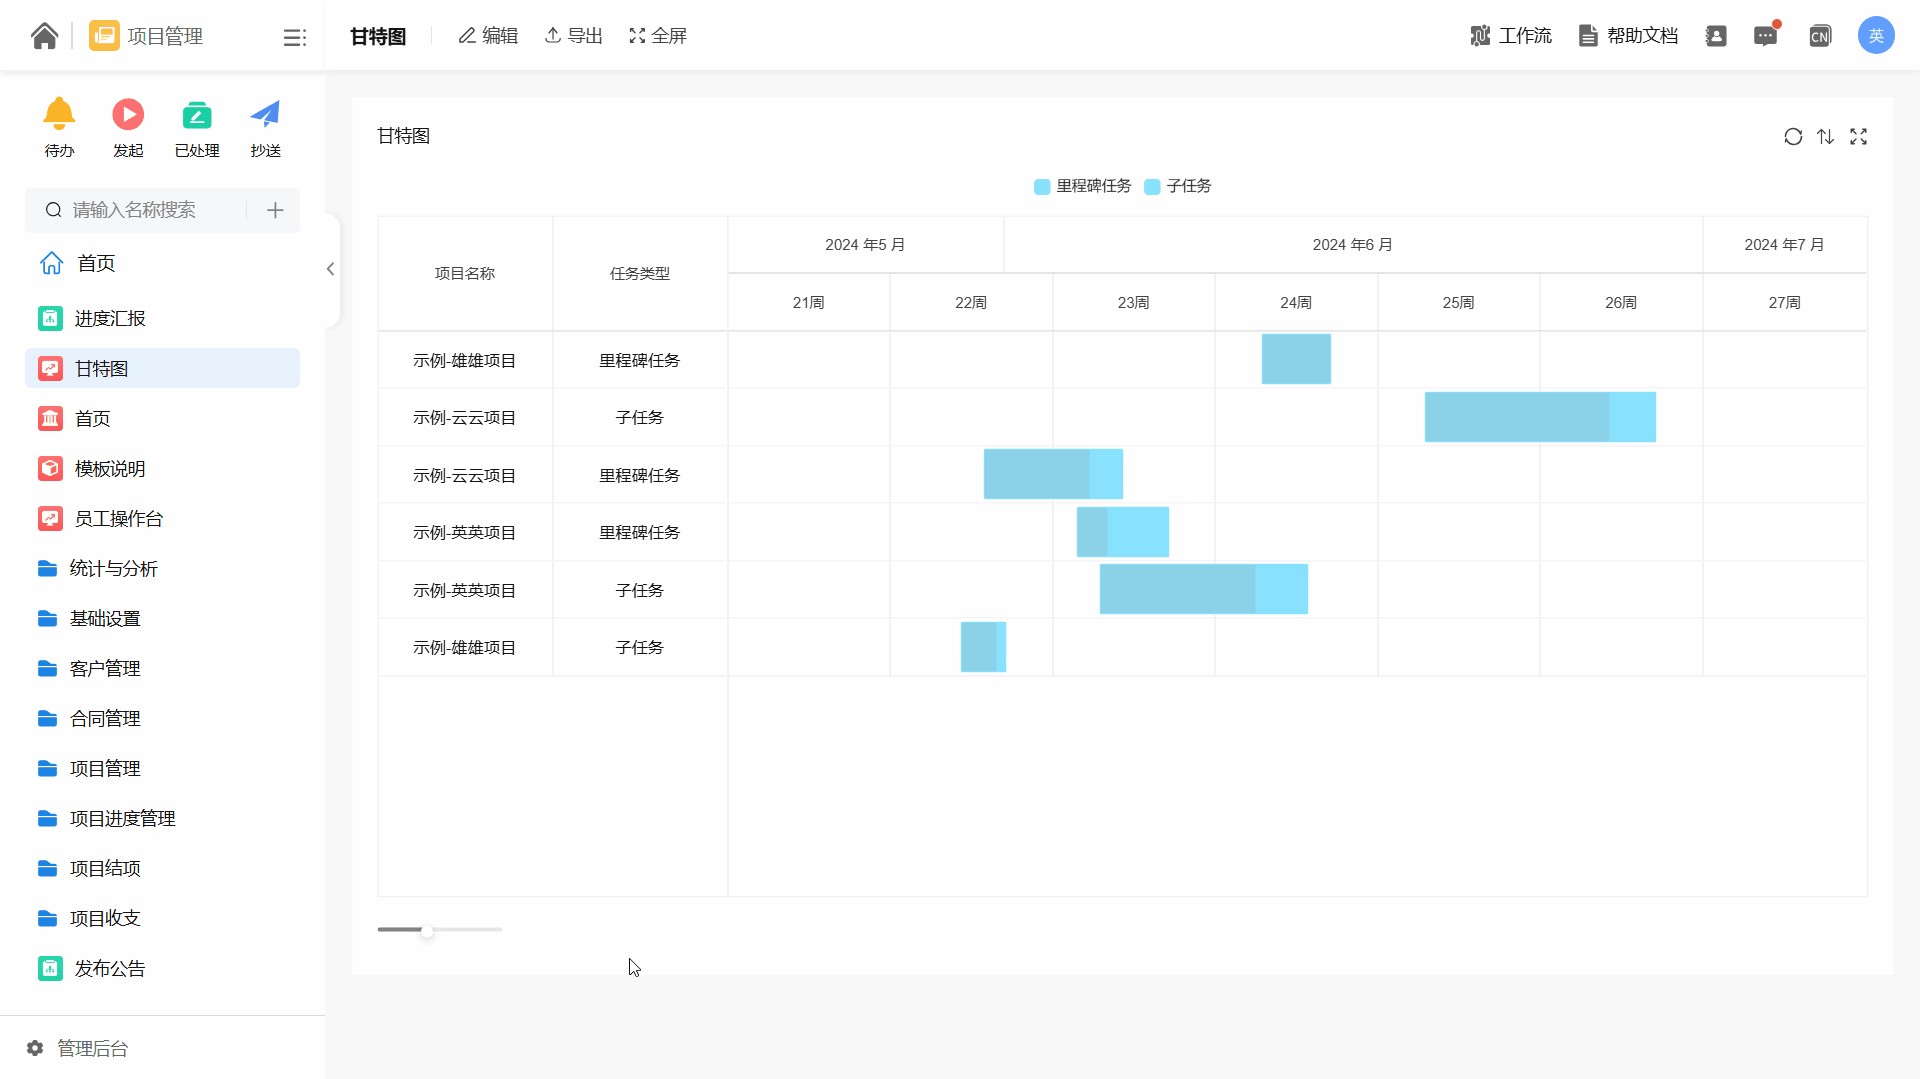
Task: Click the Gantt zoom slider handle
Action: (427, 930)
